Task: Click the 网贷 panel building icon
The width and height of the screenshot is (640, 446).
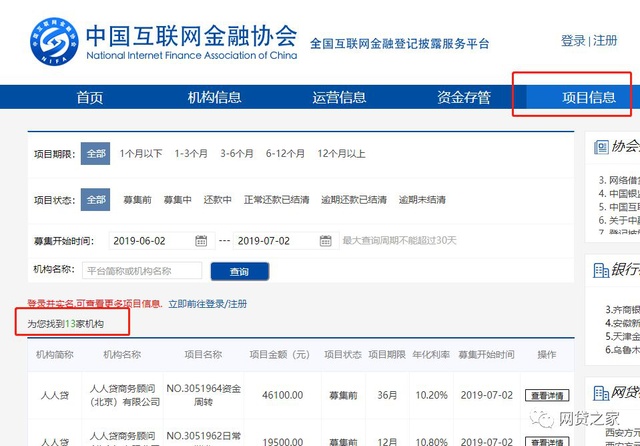Action: [601, 393]
